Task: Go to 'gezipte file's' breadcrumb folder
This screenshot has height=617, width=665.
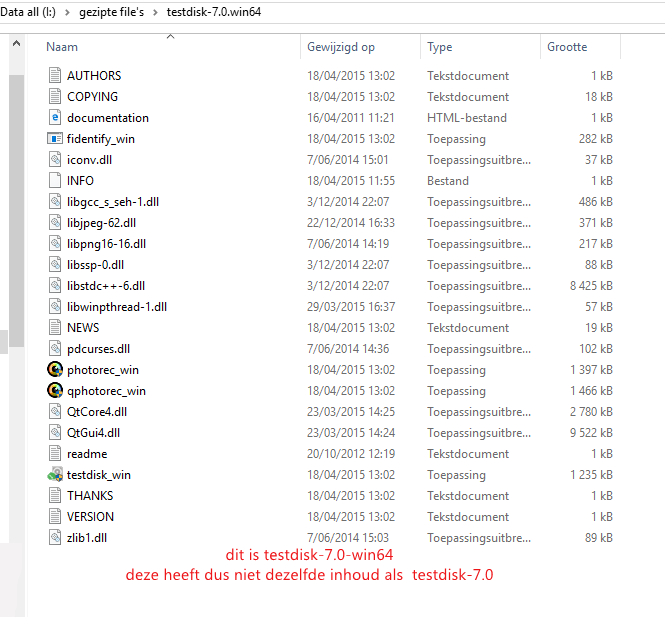Action: [x=112, y=12]
